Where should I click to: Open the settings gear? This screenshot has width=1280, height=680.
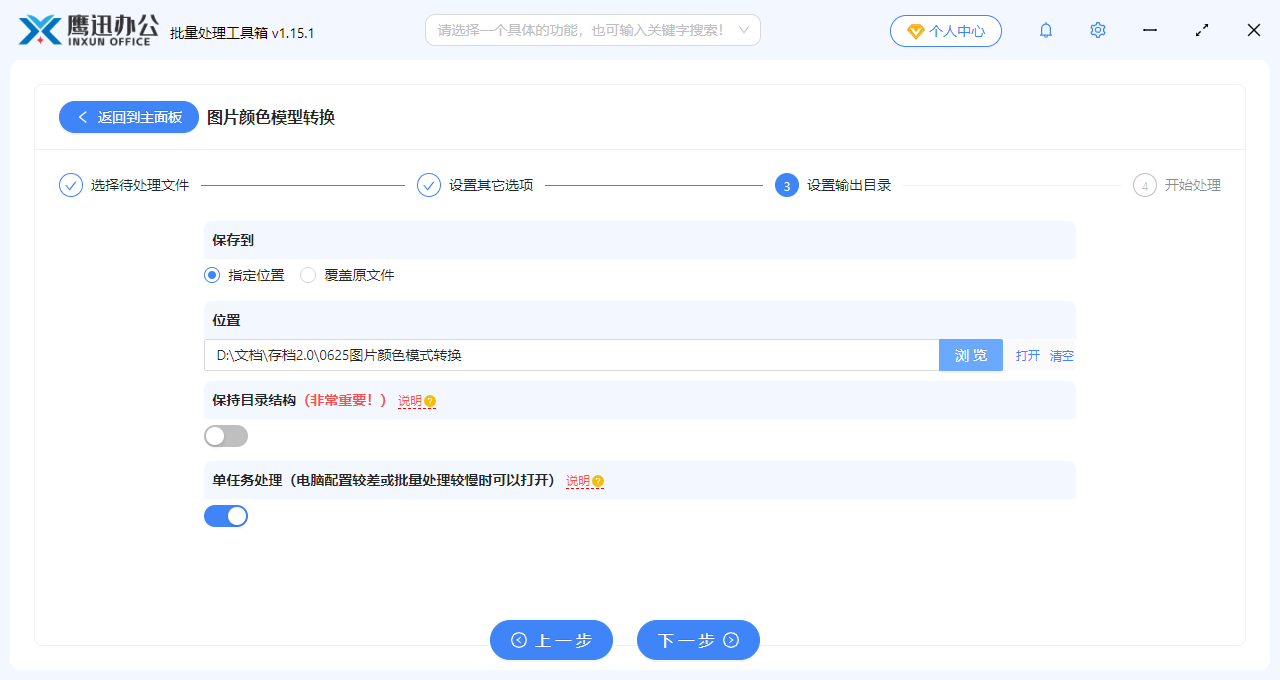(x=1098, y=30)
